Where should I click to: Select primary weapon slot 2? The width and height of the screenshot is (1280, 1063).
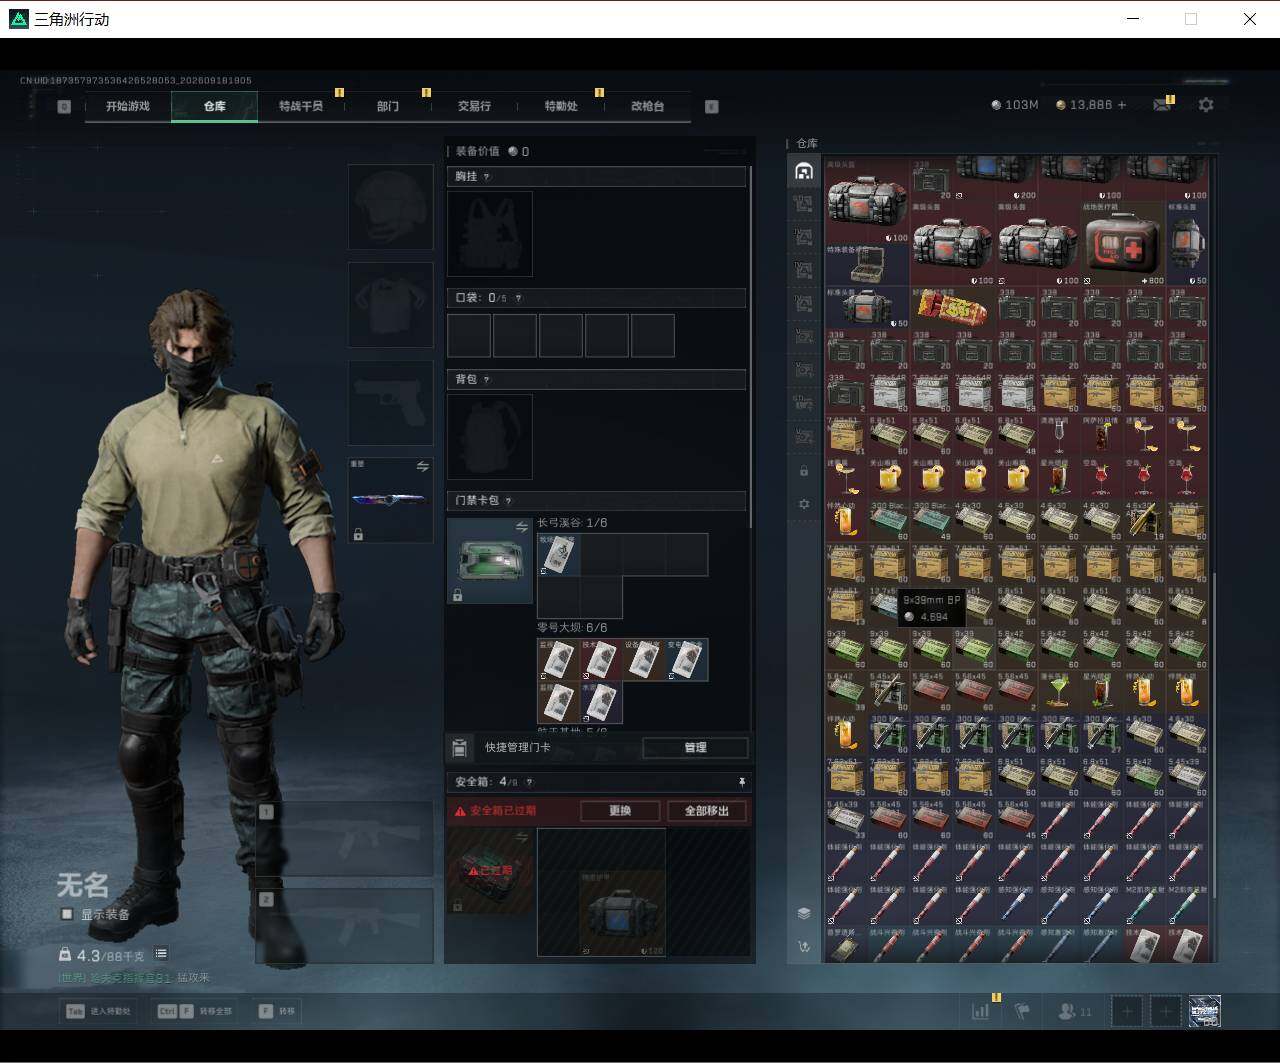click(x=344, y=926)
